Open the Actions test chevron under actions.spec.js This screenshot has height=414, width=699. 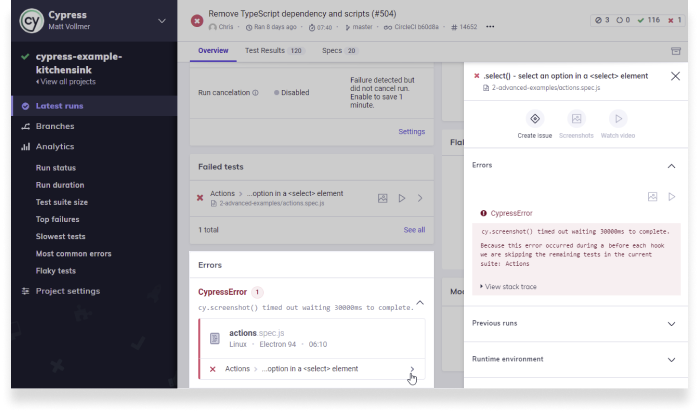tap(412, 369)
